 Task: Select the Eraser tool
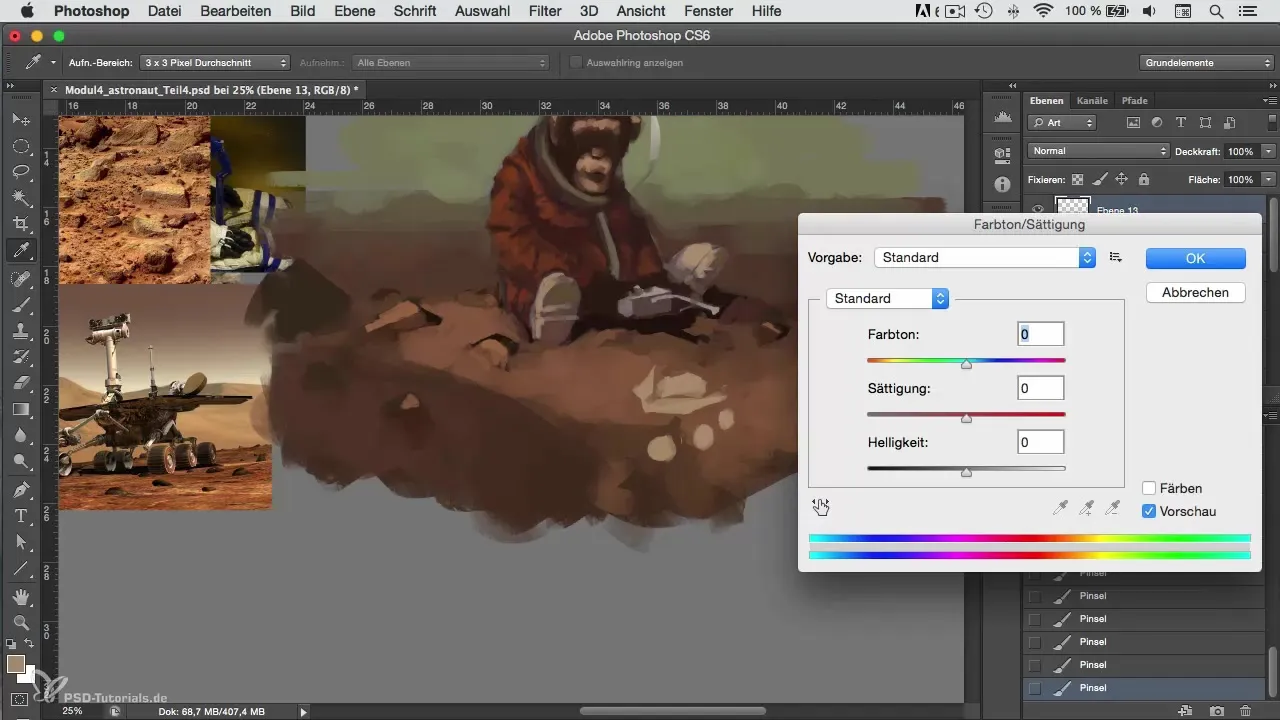20,383
